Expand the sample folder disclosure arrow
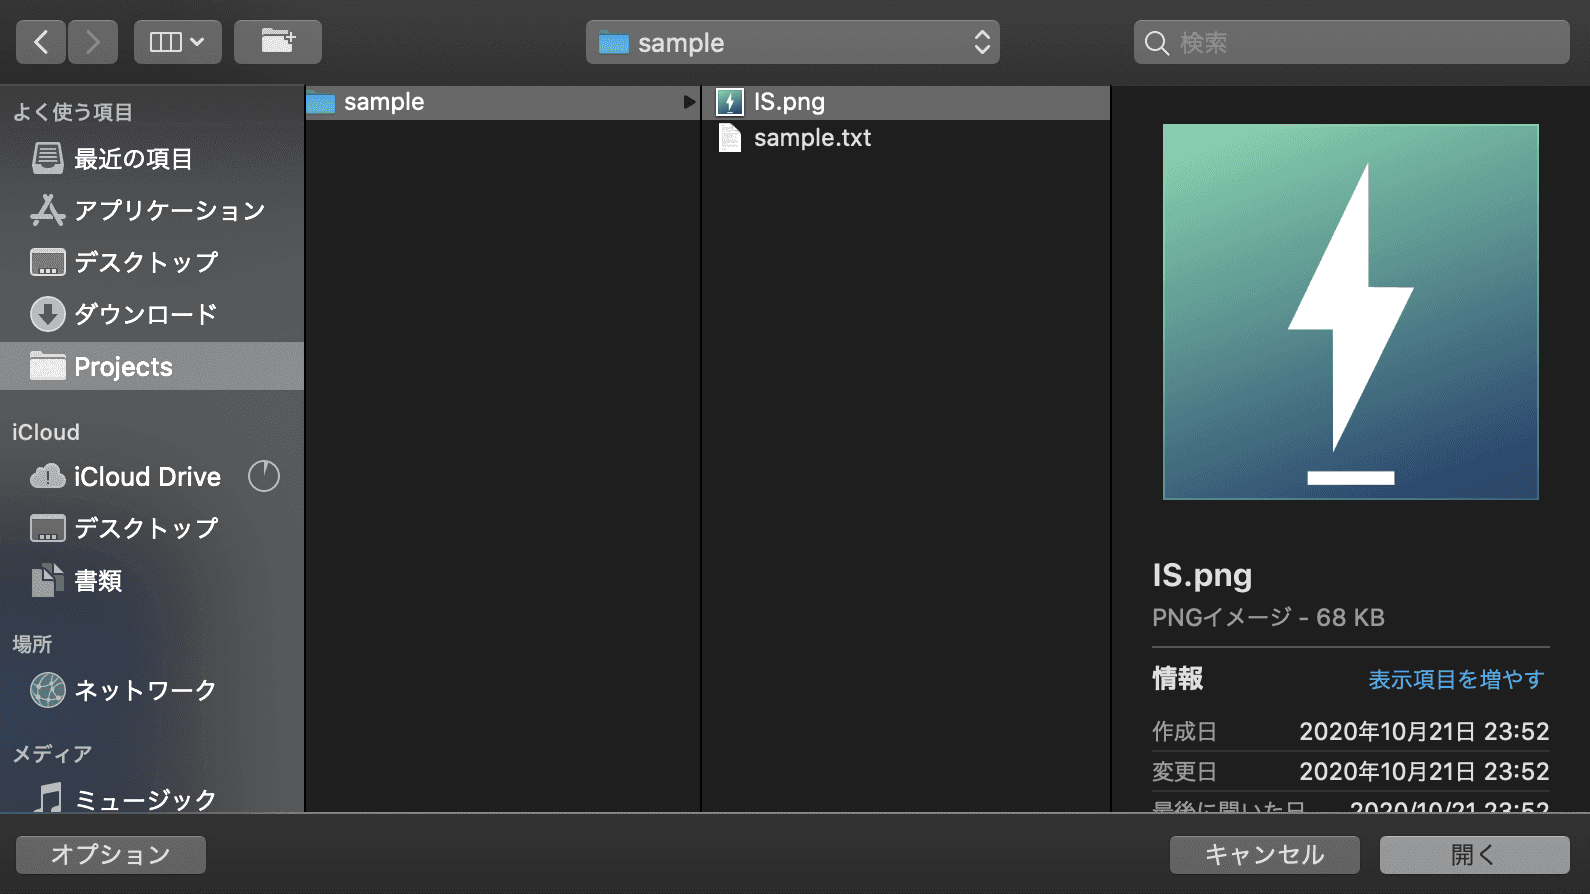 pyautogui.click(x=688, y=102)
